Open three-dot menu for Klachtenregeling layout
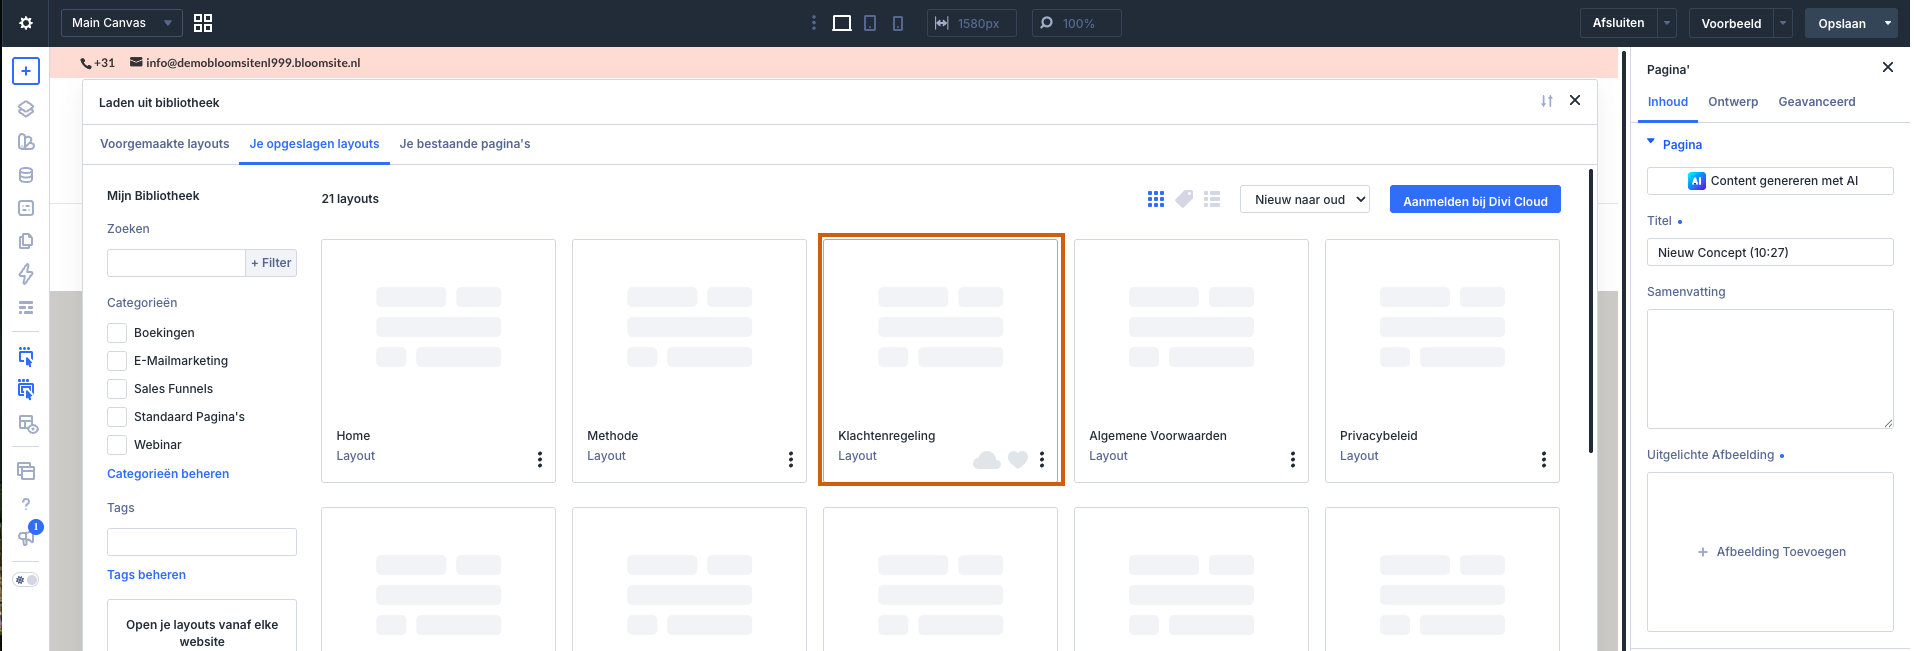Viewport: 1916px width, 651px height. point(1042,459)
